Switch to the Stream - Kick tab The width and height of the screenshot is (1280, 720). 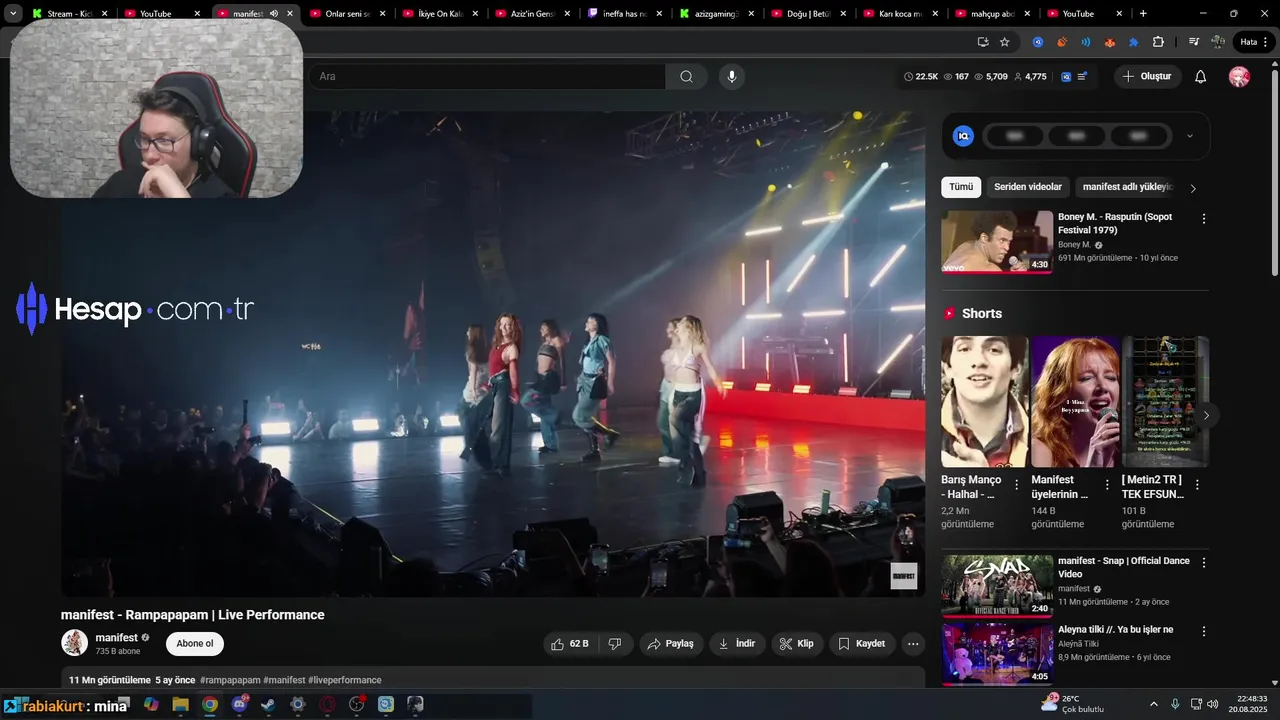pos(69,14)
